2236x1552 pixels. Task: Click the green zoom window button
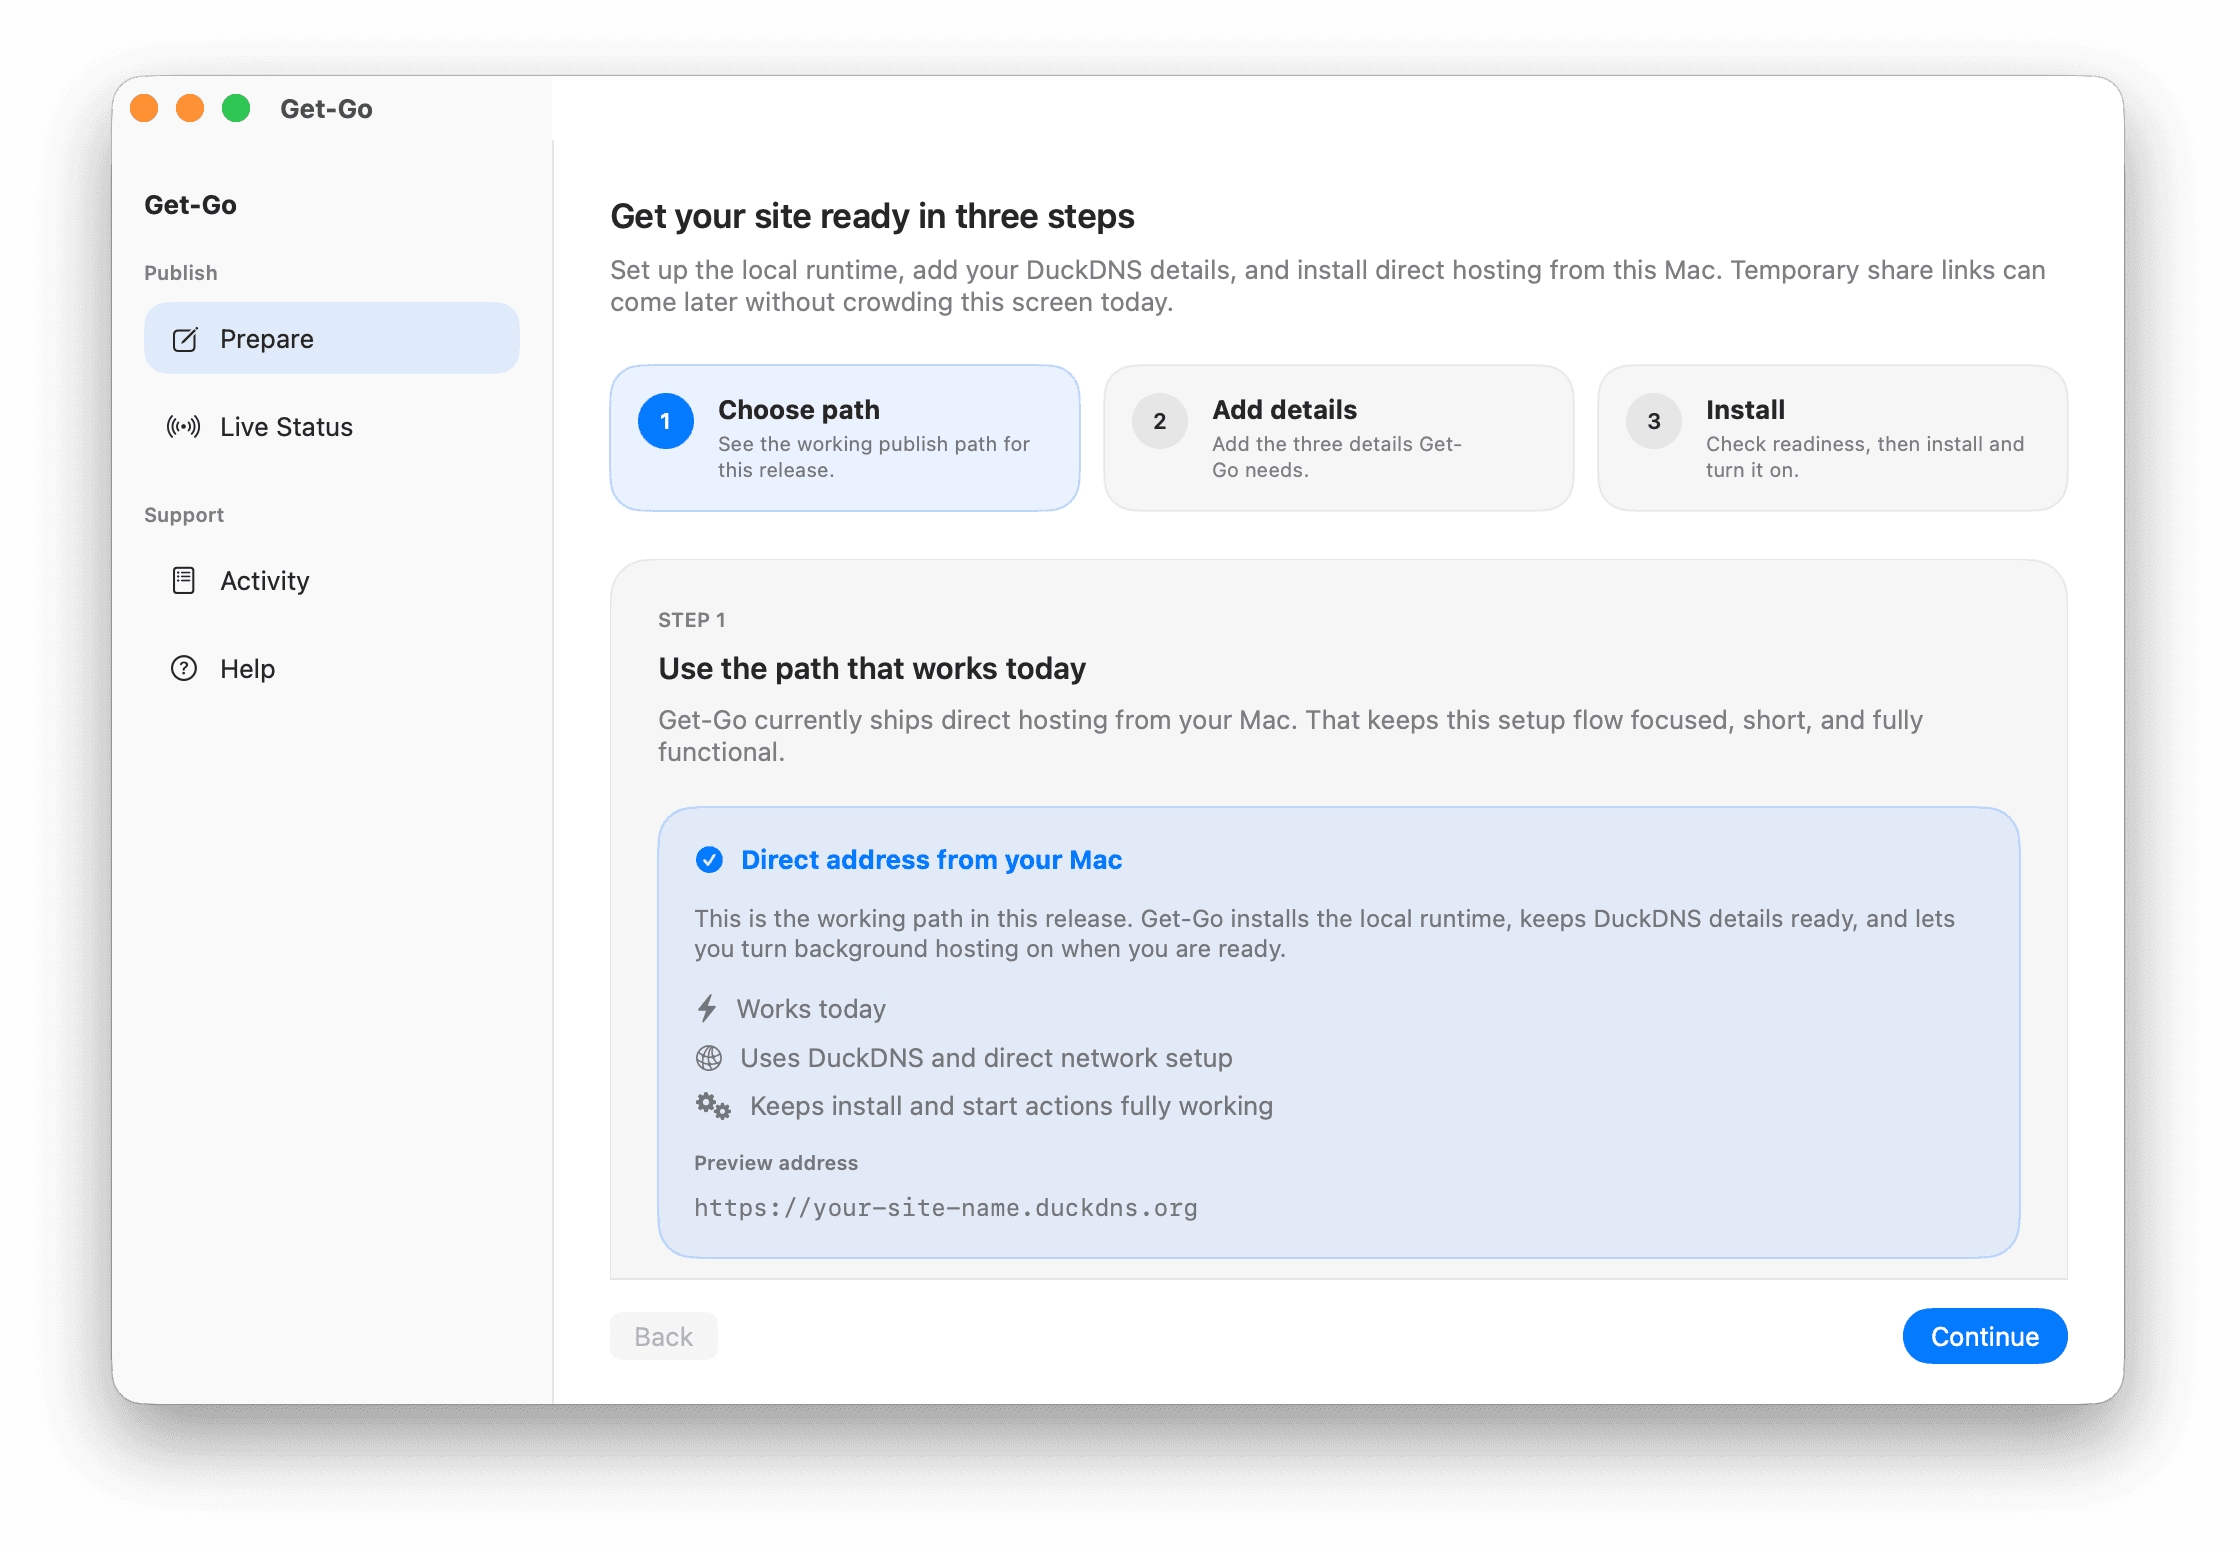coord(236,108)
